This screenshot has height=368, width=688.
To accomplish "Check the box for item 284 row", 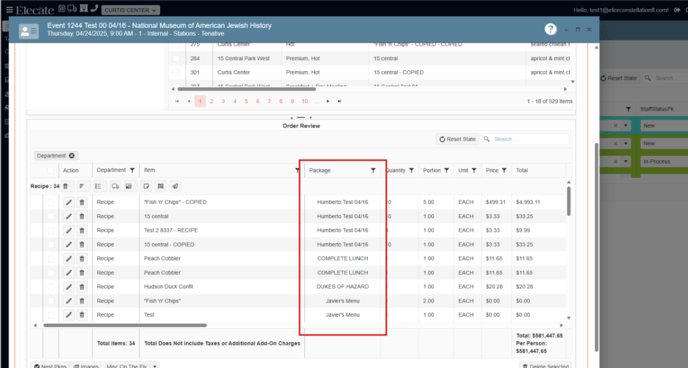I will (x=176, y=58).
